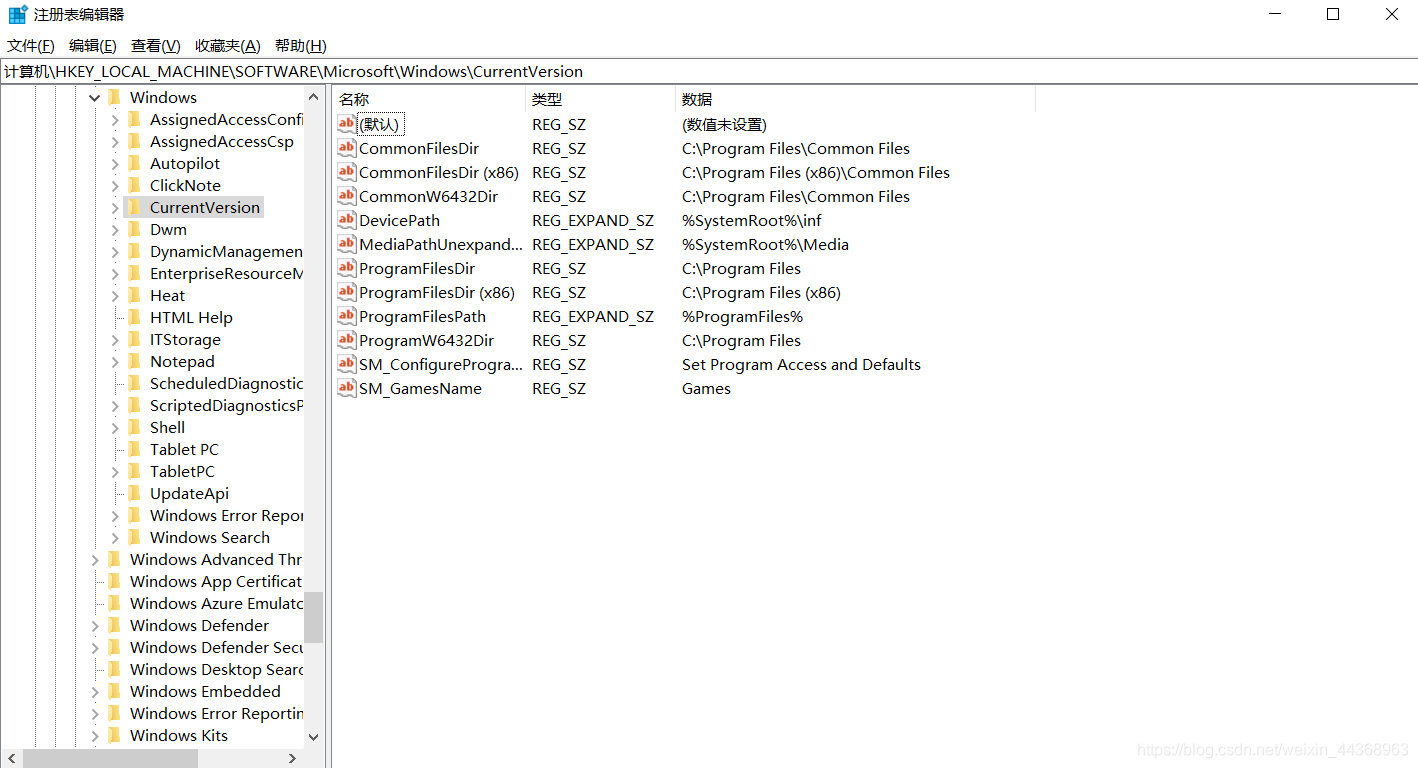The width and height of the screenshot is (1418, 768).
Task: Click data cell '%SystemRoot%\Media'
Action: click(765, 244)
